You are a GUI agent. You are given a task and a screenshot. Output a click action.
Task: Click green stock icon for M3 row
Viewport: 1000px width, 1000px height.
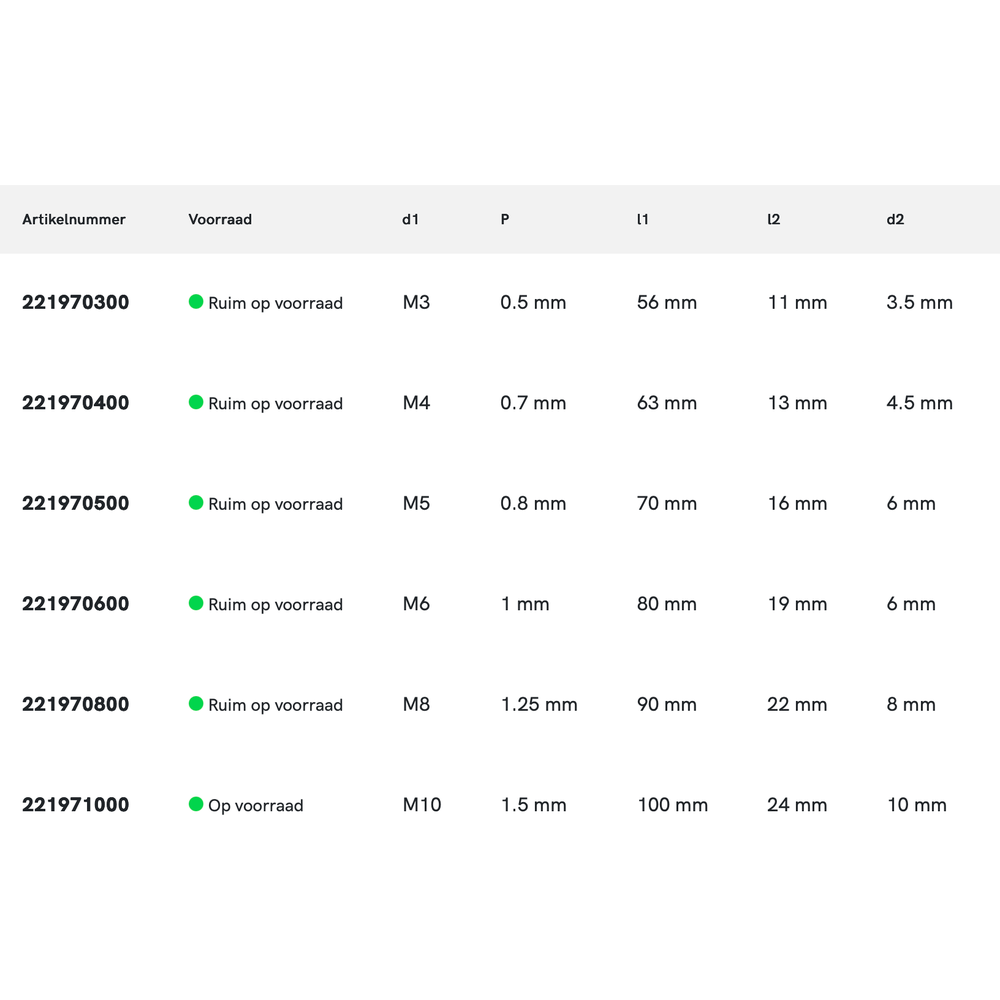(196, 302)
